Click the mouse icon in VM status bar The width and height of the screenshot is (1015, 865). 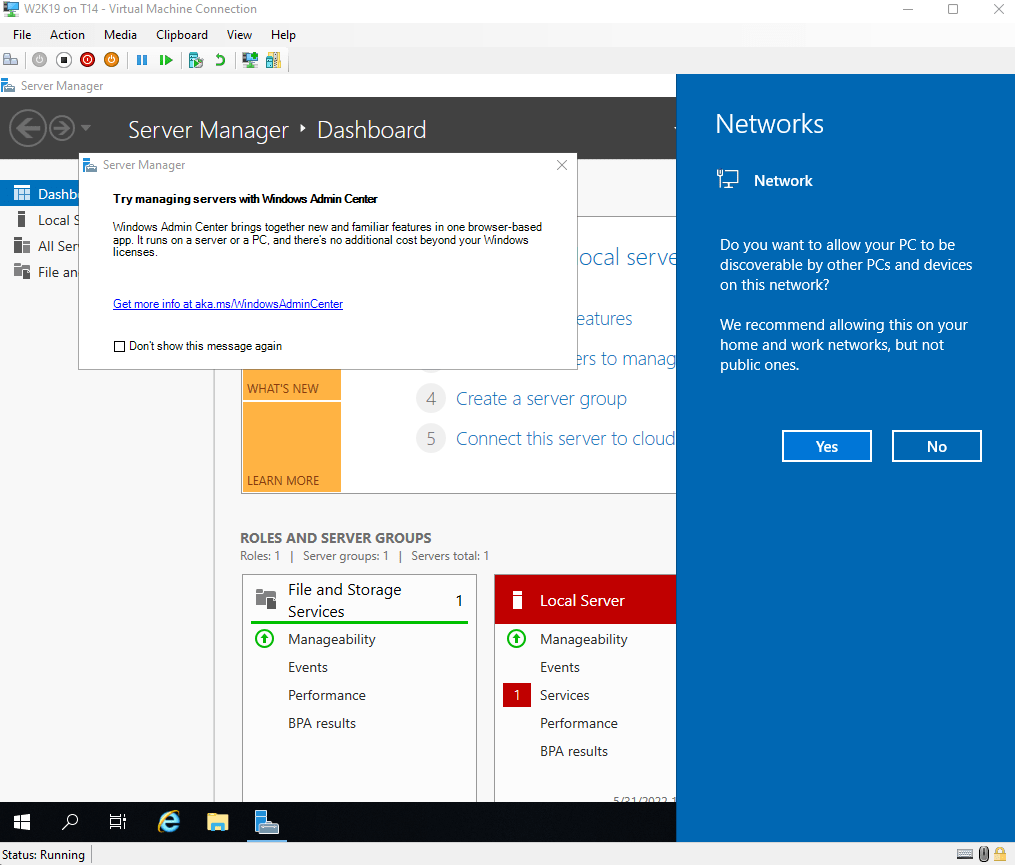click(984, 854)
